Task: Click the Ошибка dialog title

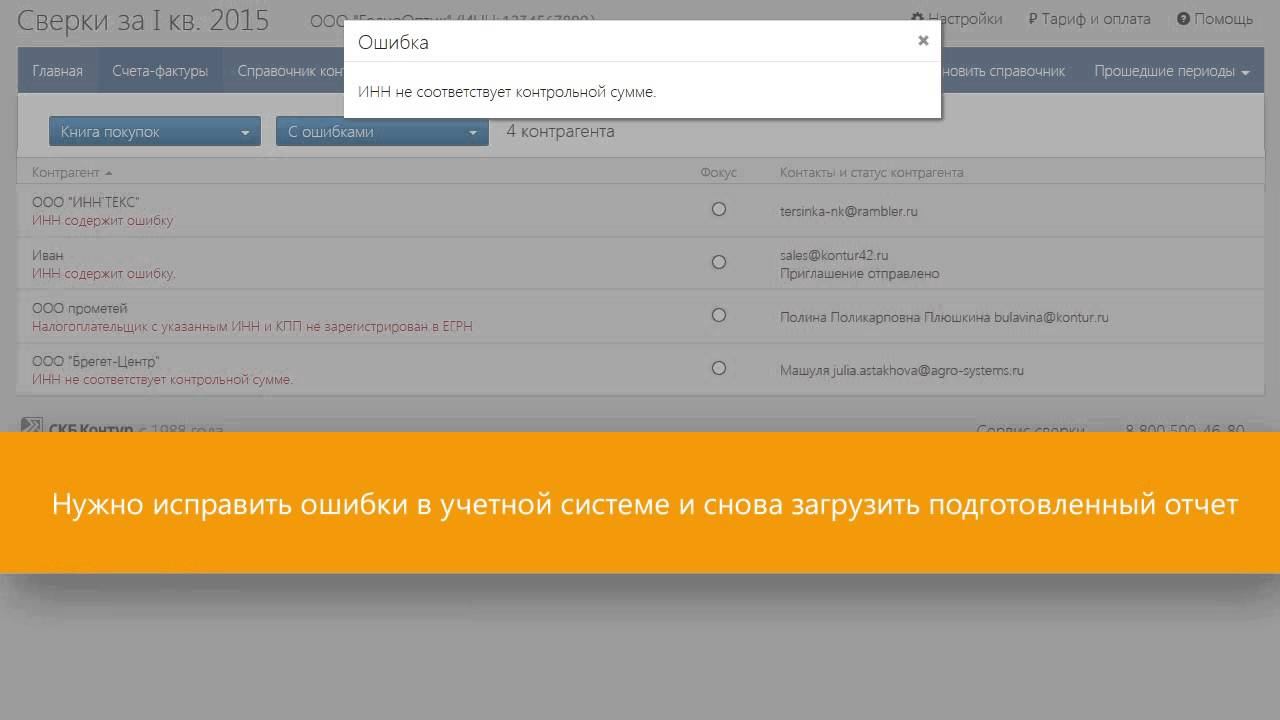Action: [x=393, y=42]
